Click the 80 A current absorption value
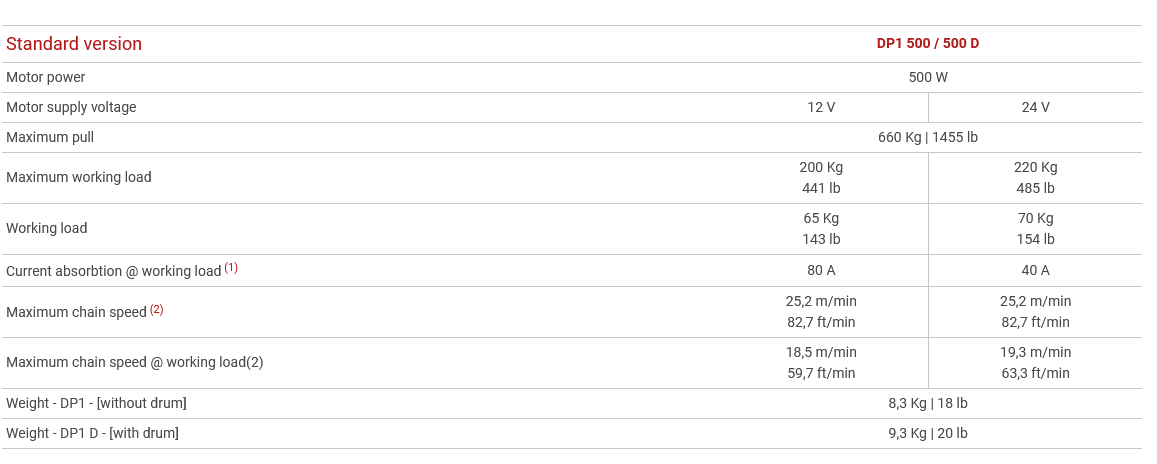This screenshot has height=464, width=1157. [821, 270]
